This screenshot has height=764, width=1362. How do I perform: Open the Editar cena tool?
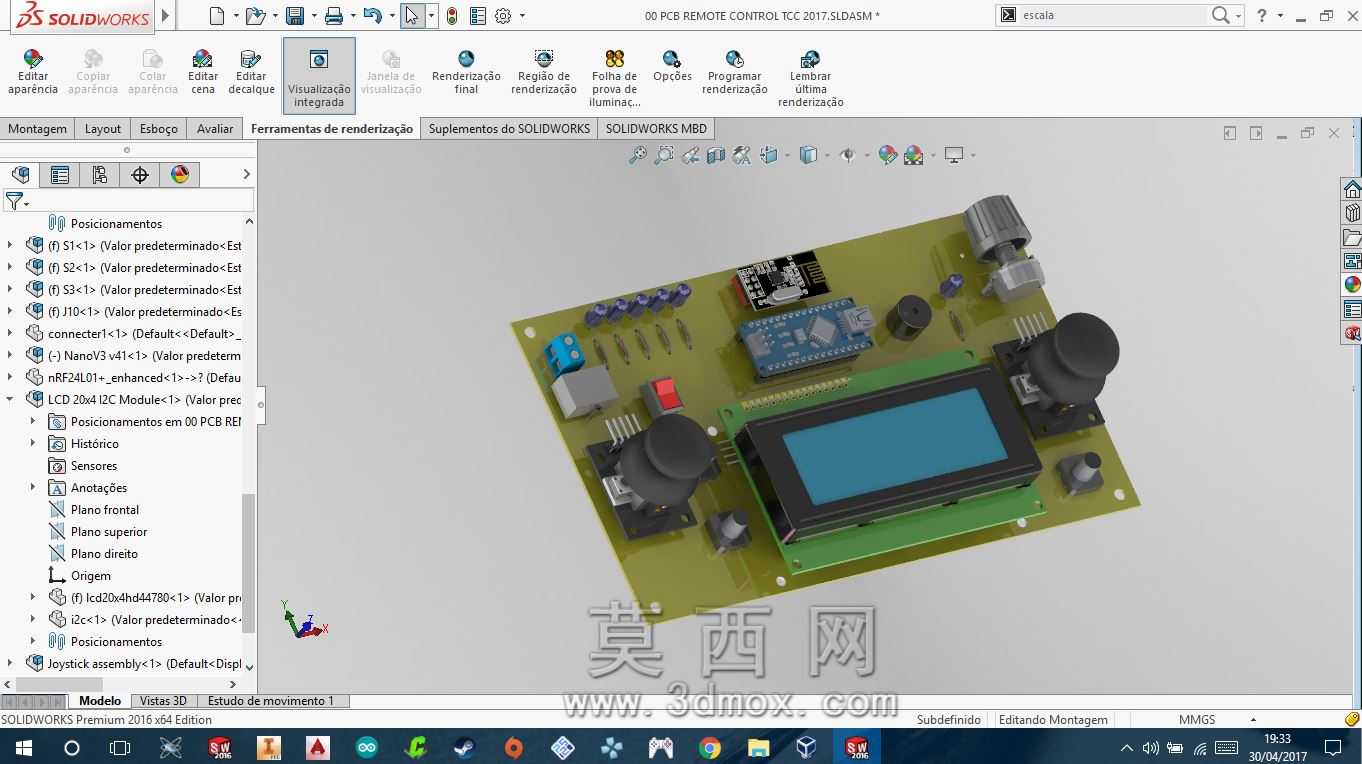(203, 72)
